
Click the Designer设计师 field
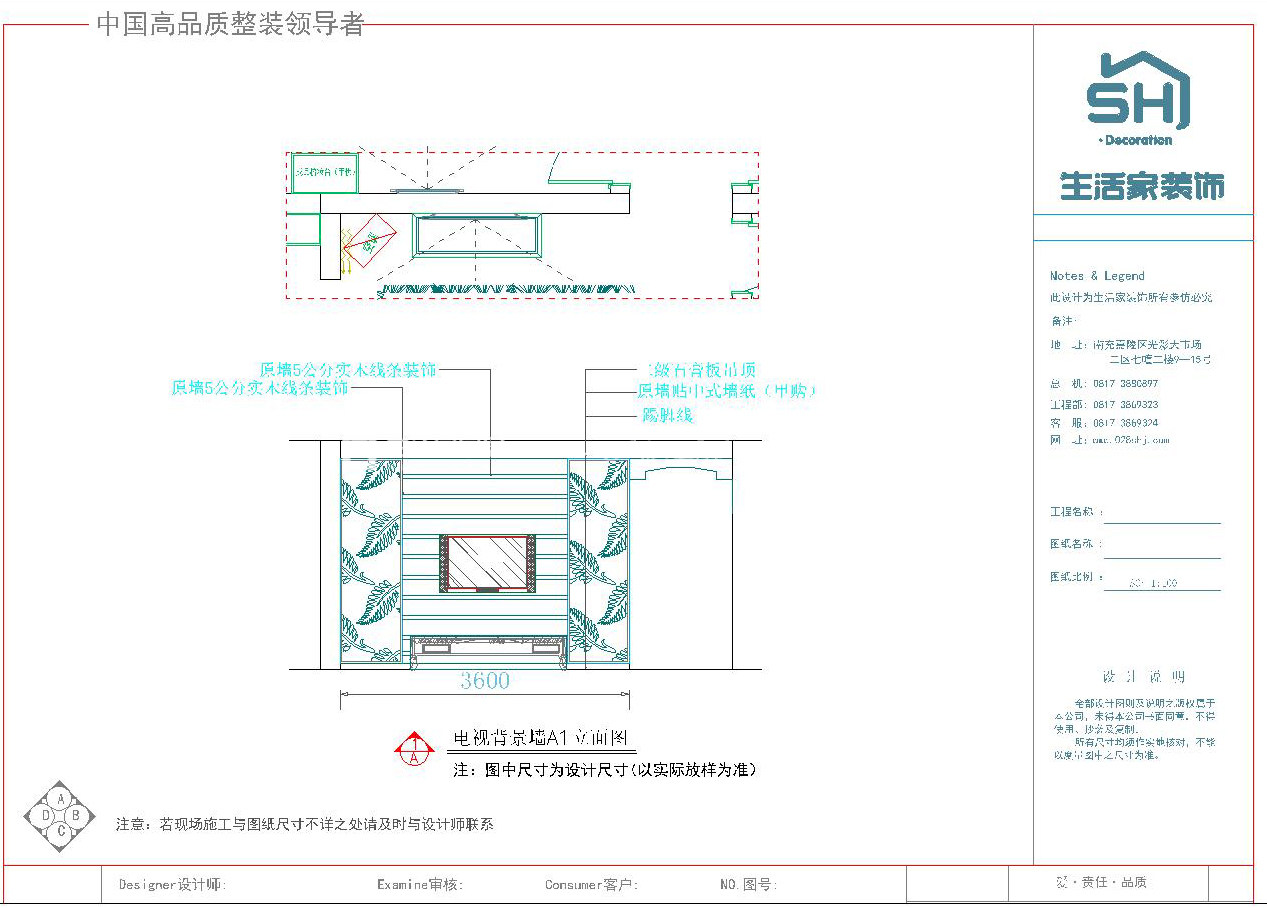(x=173, y=885)
